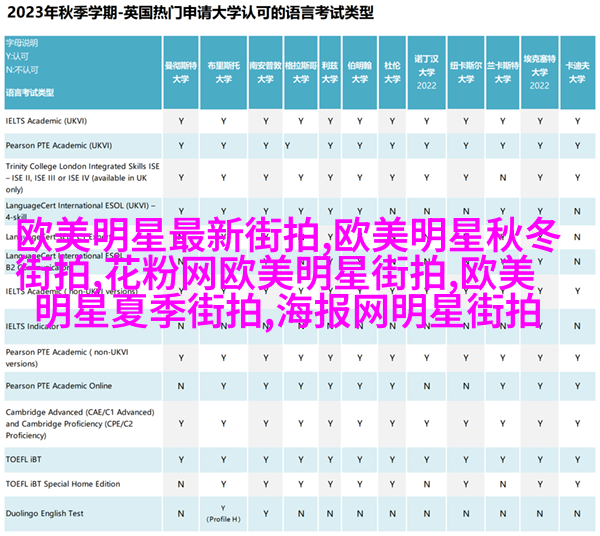Screen dimensions: 600x536
Task: Click the 'Duolingo English Test' row label
Action: [44, 513]
